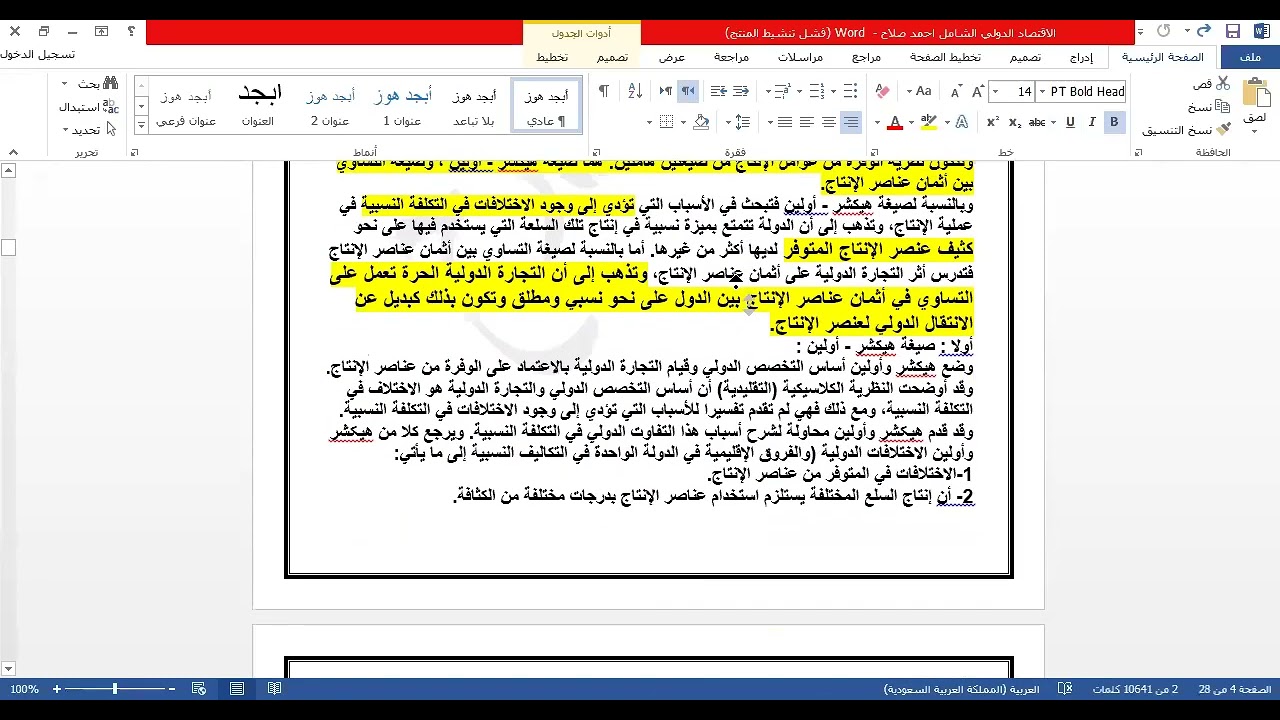The height and width of the screenshot is (720, 1280).
Task: Click Sign in (تسجيل الدخول)
Action: point(38,54)
